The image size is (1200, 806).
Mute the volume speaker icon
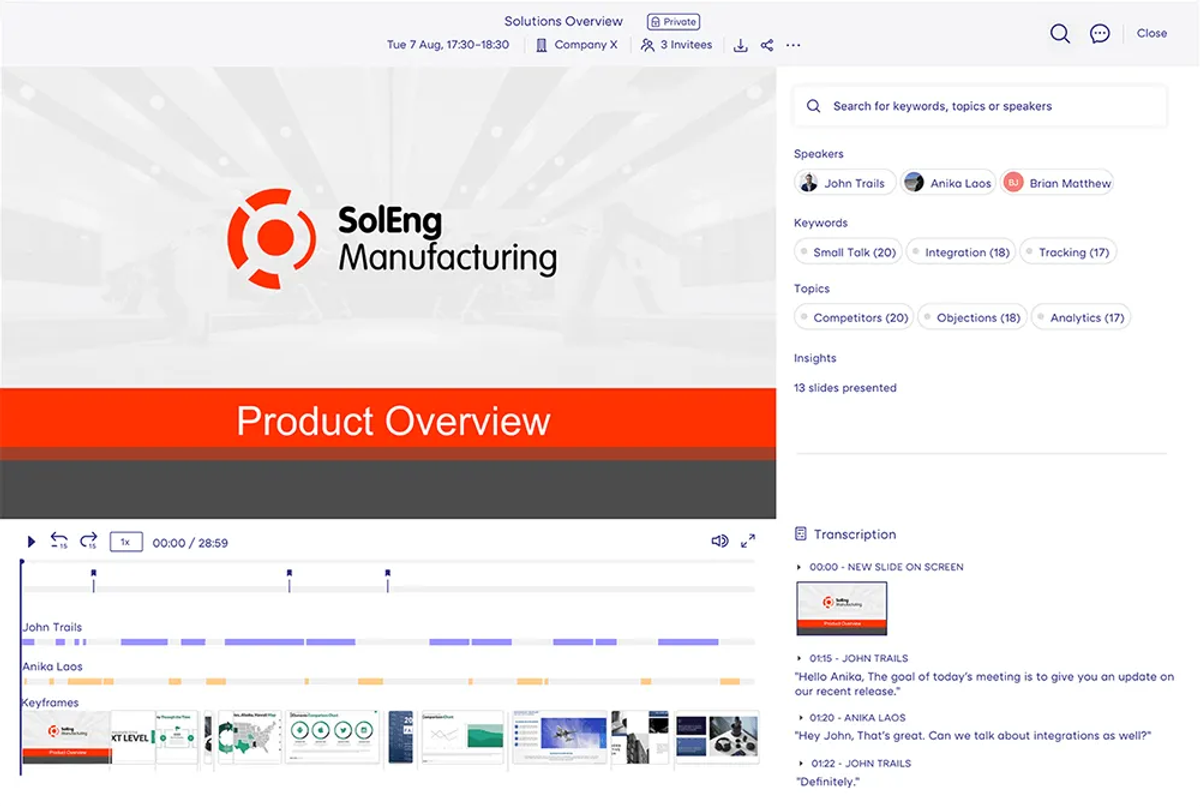(719, 541)
